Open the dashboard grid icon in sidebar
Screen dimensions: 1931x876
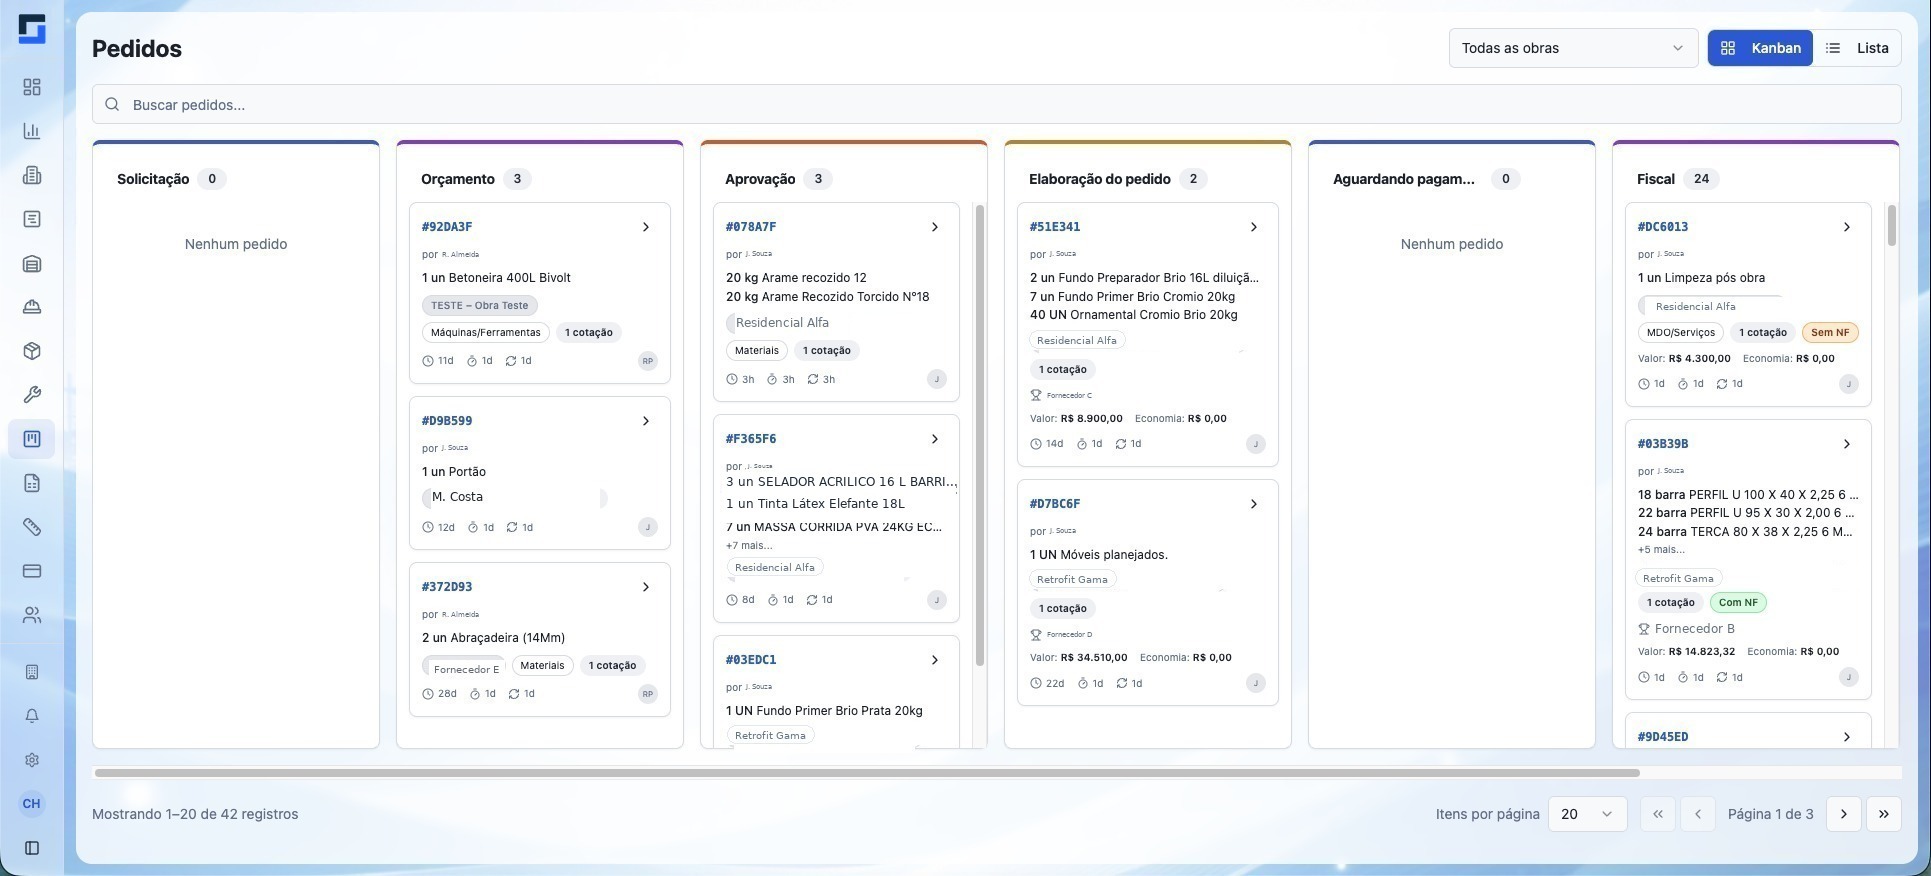coord(32,87)
